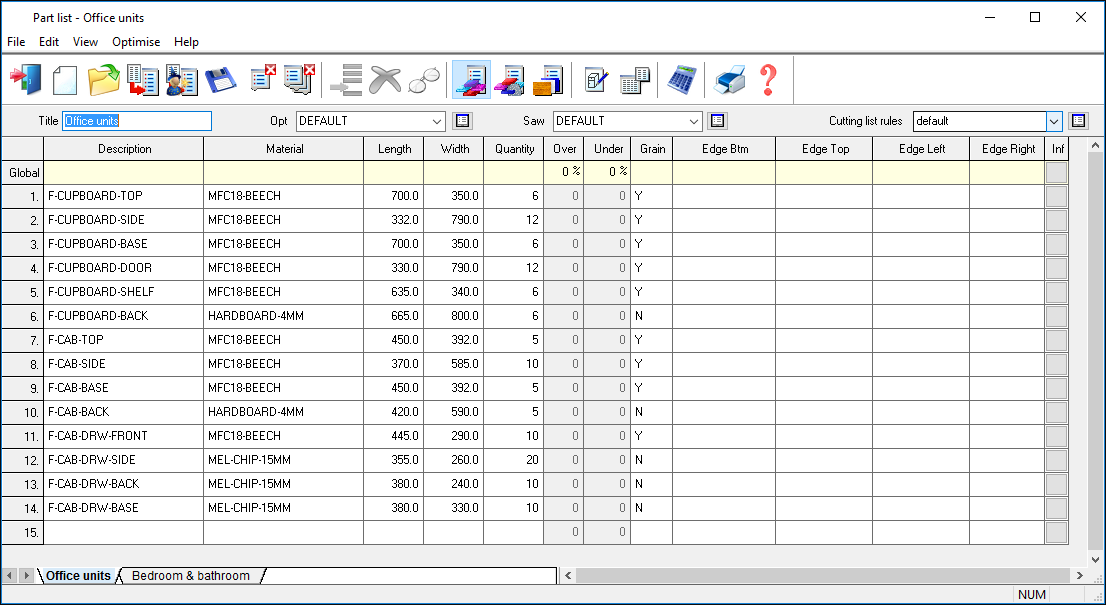The width and height of the screenshot is (1106, 605).
Task: Click the wizard import icon
Action: point(182,79)
